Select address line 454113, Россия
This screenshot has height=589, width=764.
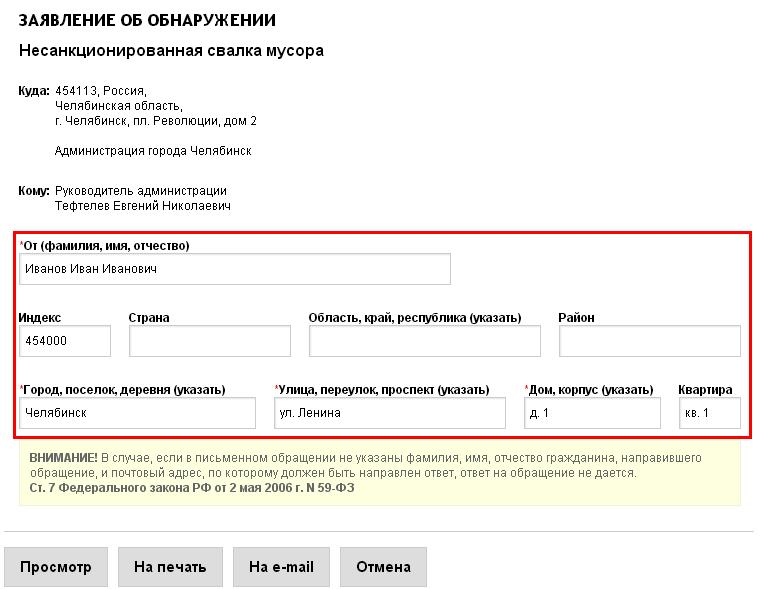click(101, 91)
